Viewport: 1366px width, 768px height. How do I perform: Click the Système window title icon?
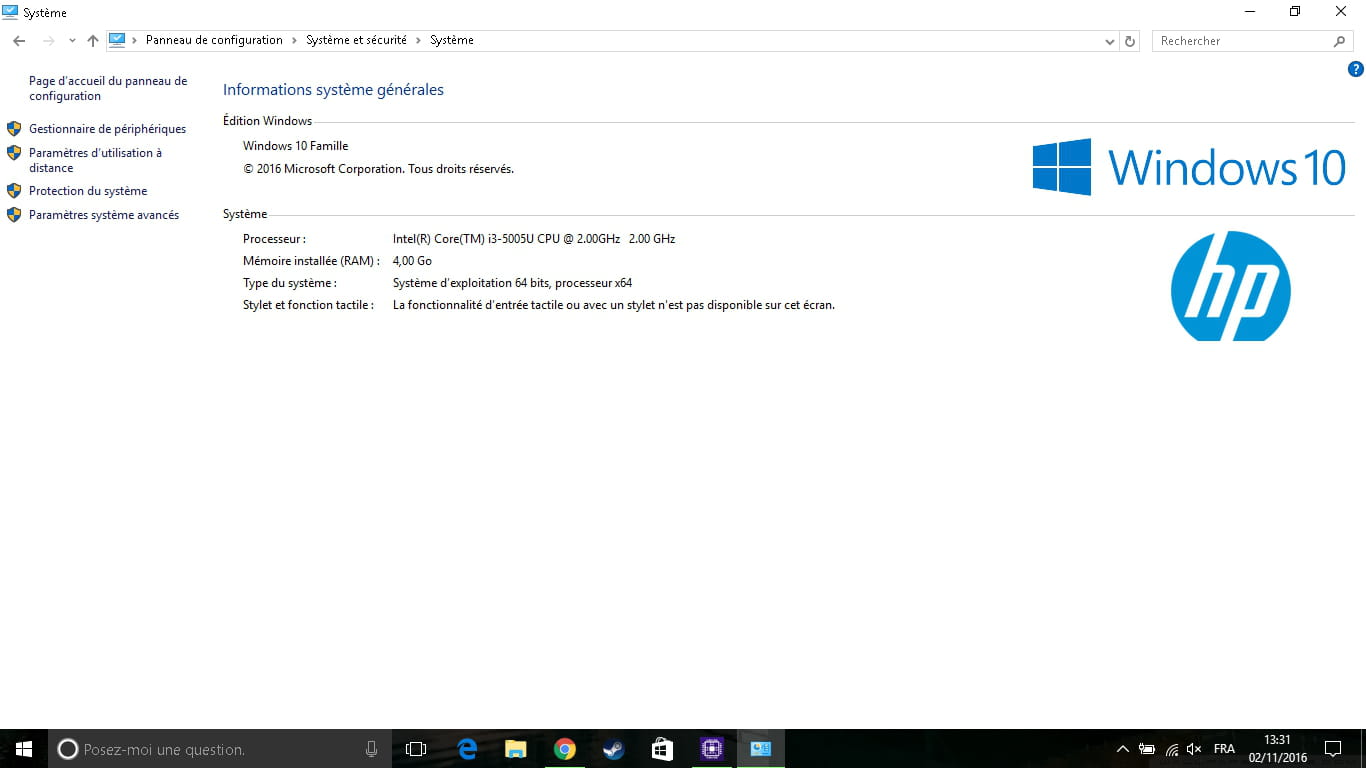point(11,12)
